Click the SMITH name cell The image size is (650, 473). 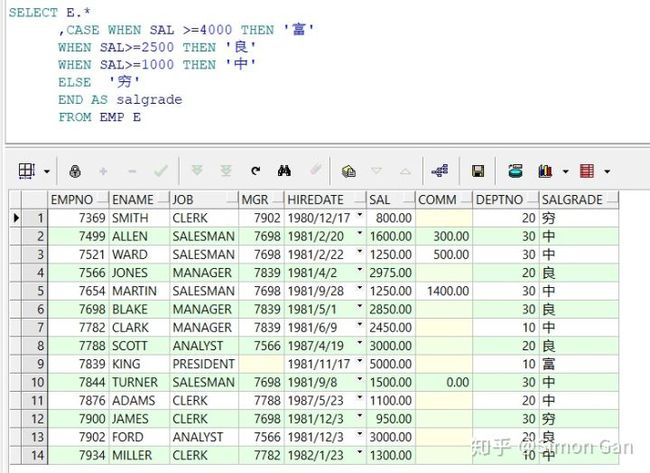[x=139, y=218]
